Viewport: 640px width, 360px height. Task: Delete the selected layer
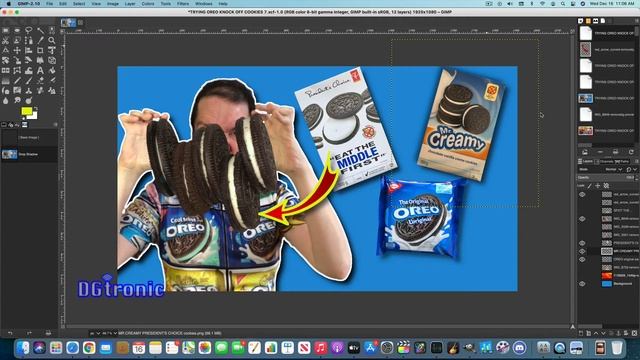tap(634, 333)
